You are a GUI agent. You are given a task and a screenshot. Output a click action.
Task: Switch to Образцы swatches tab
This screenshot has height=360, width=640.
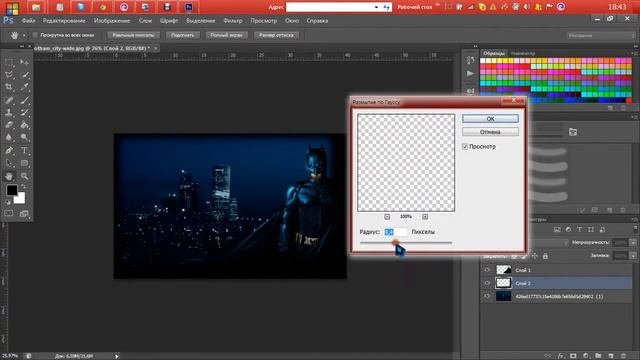(494, 53)
